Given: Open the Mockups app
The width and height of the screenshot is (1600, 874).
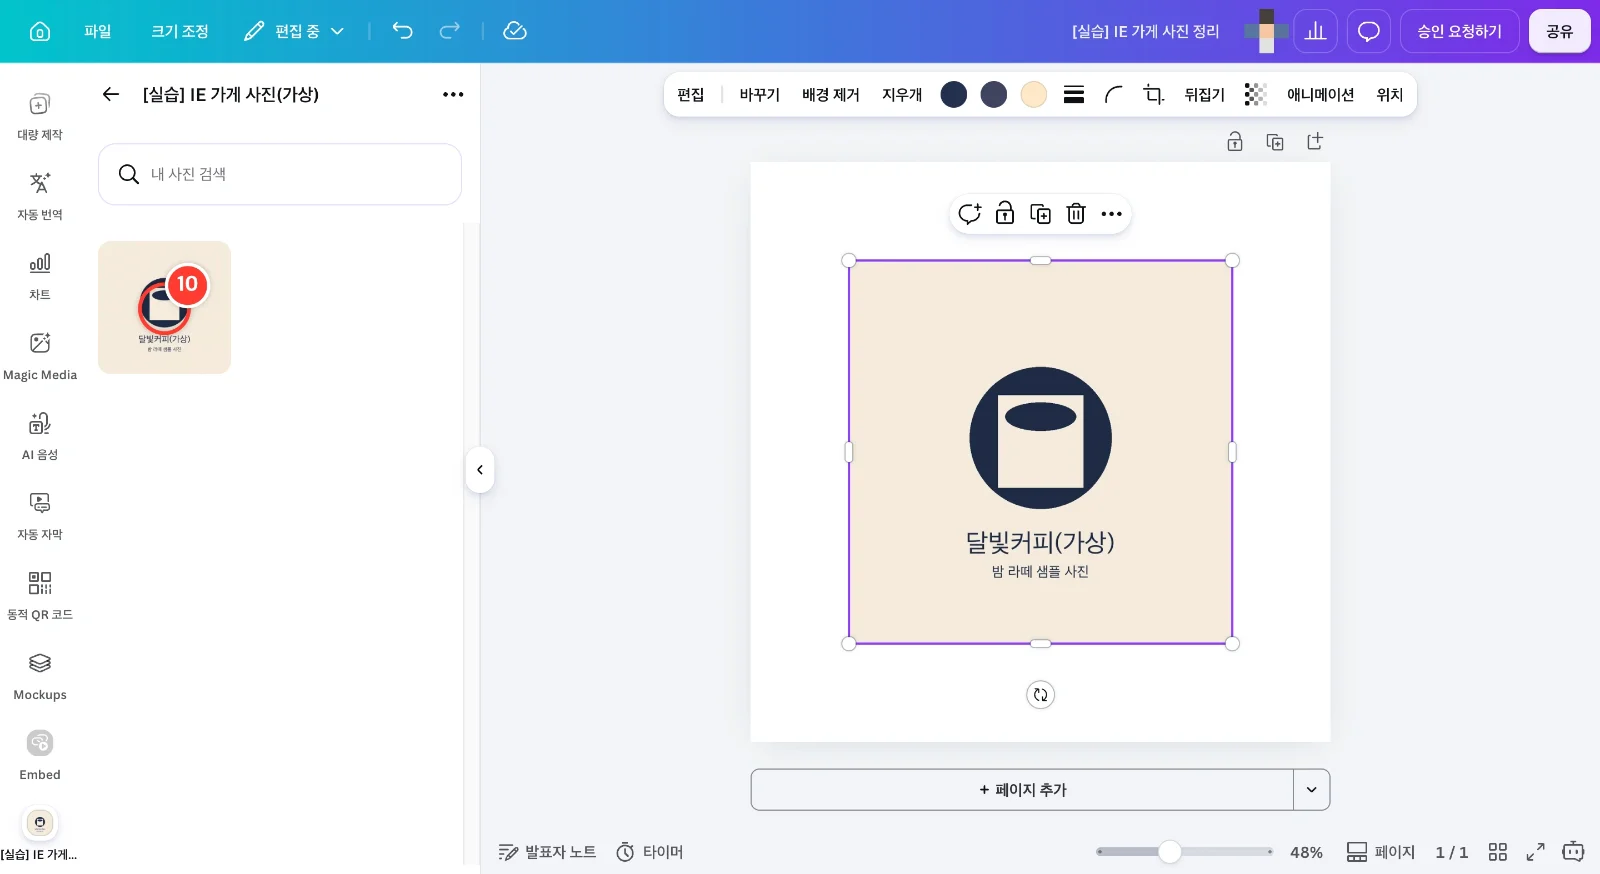Looking at the screenshot, I should 40,675.
